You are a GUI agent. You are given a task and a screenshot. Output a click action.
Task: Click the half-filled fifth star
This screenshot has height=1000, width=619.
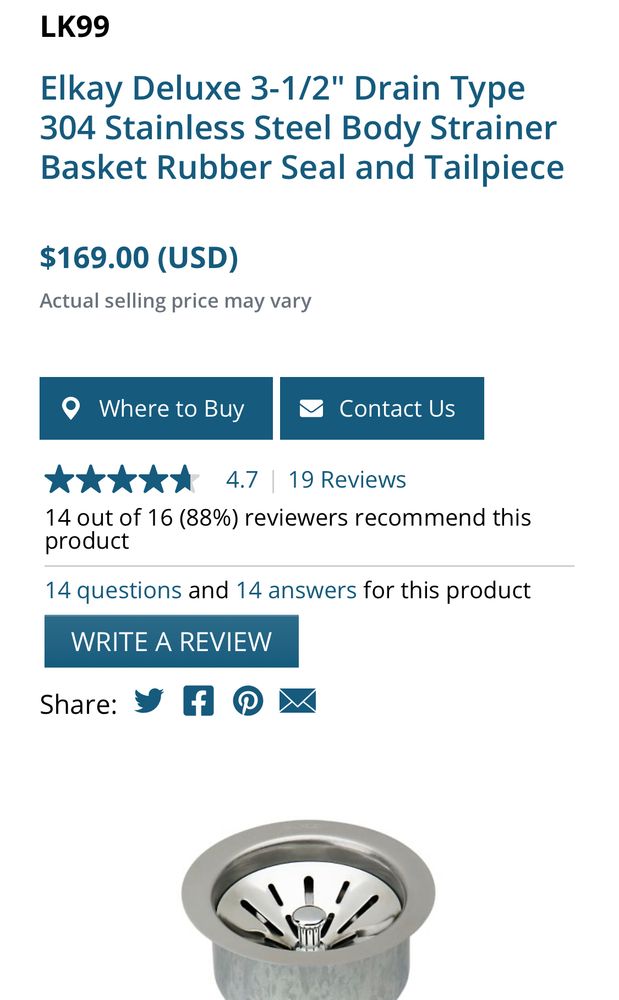pyautogui.click(x=185, y=478)
